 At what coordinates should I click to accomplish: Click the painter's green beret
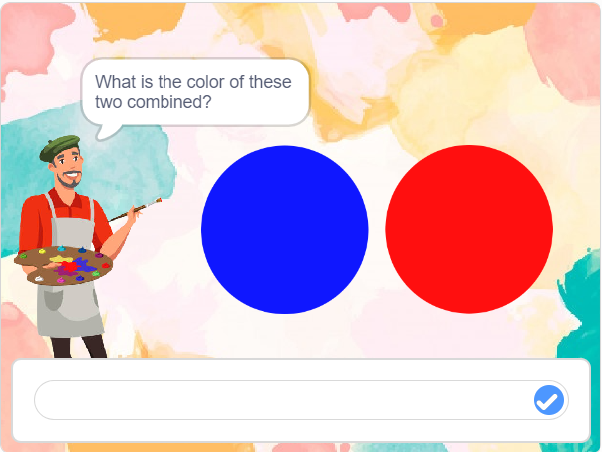tap(60, 147)
